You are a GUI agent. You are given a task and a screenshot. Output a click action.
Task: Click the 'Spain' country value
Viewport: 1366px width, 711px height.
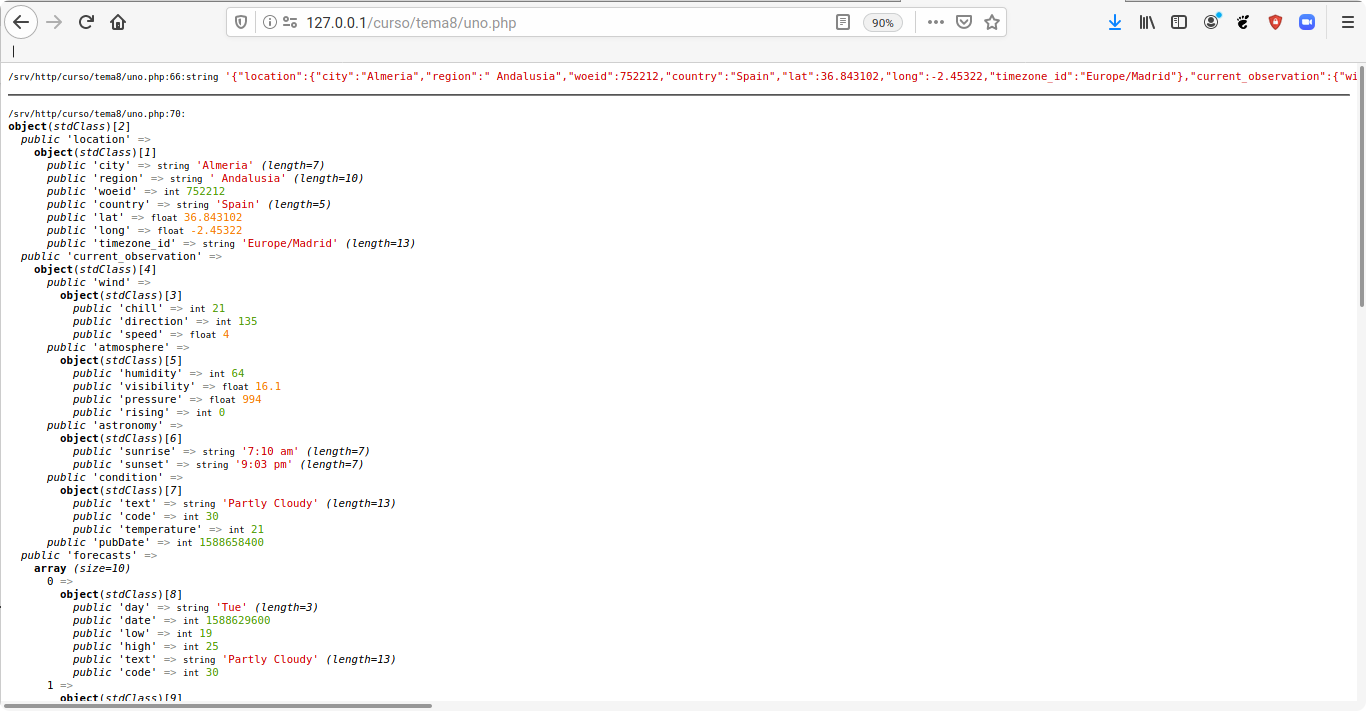(x=238, y=204)
